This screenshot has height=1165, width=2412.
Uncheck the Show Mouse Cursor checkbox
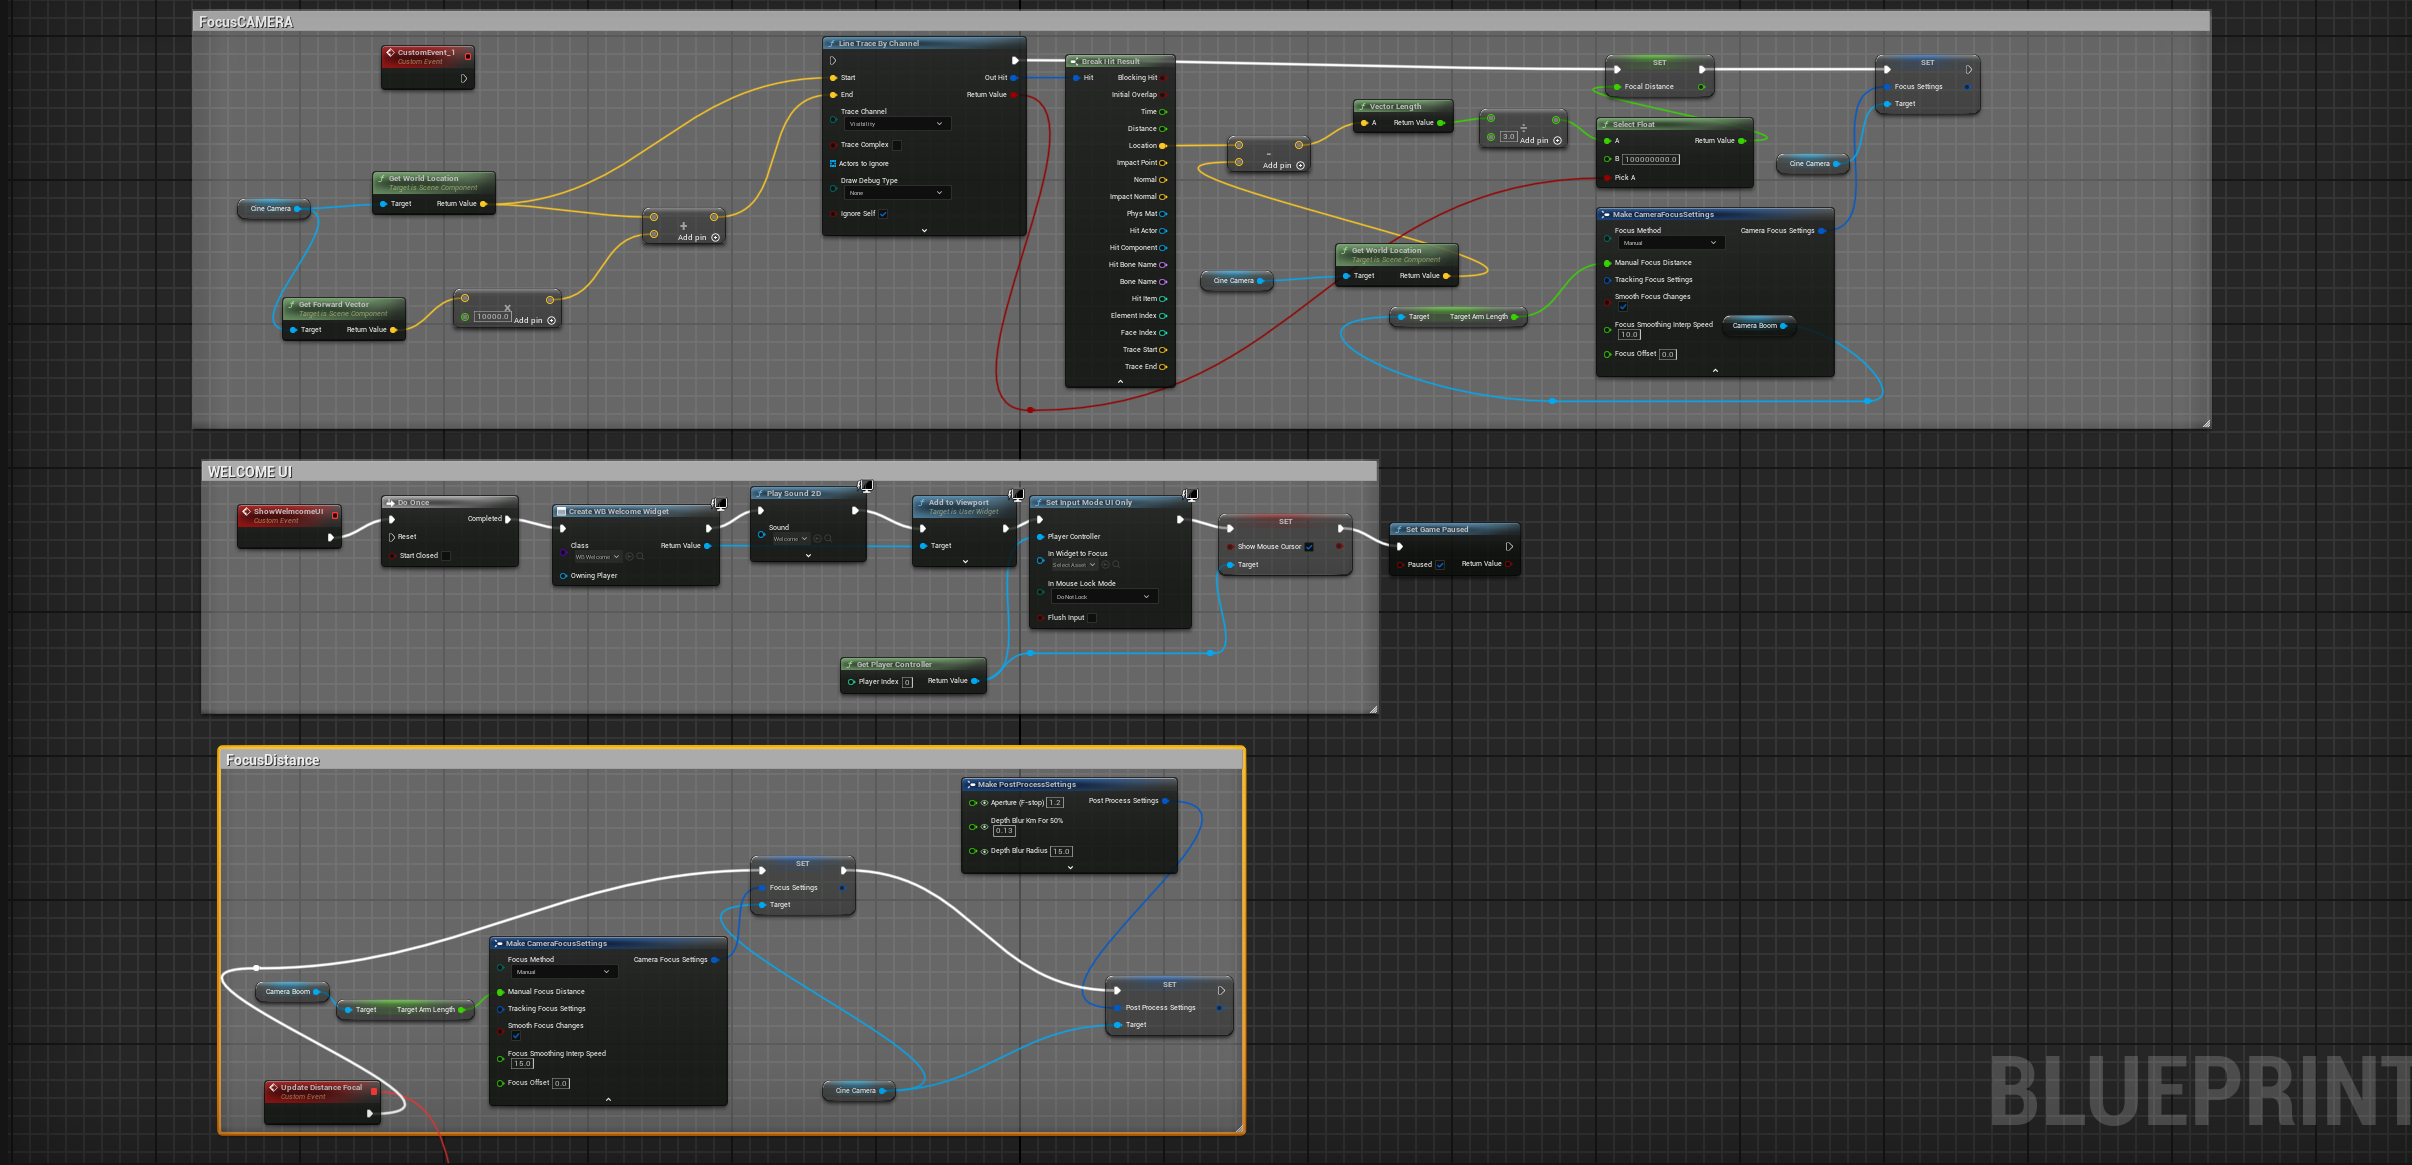[x=1309, y=547]
